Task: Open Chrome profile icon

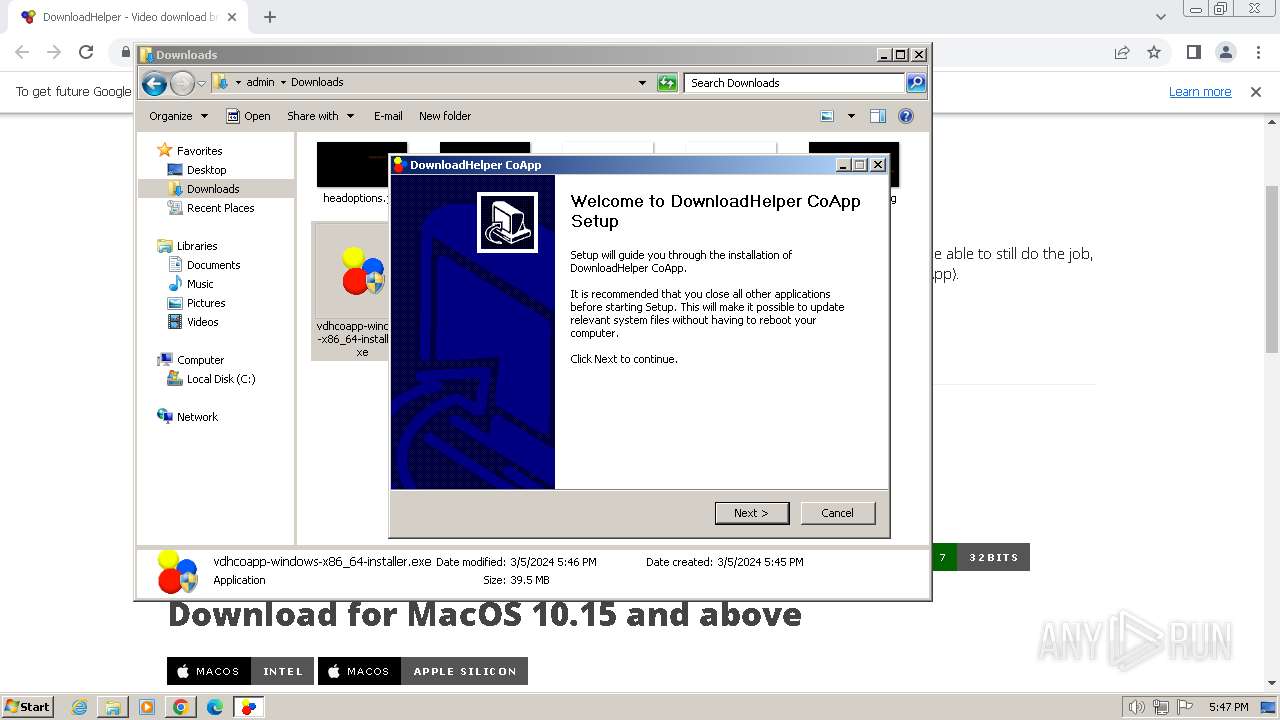Action: pos(1225,52)
